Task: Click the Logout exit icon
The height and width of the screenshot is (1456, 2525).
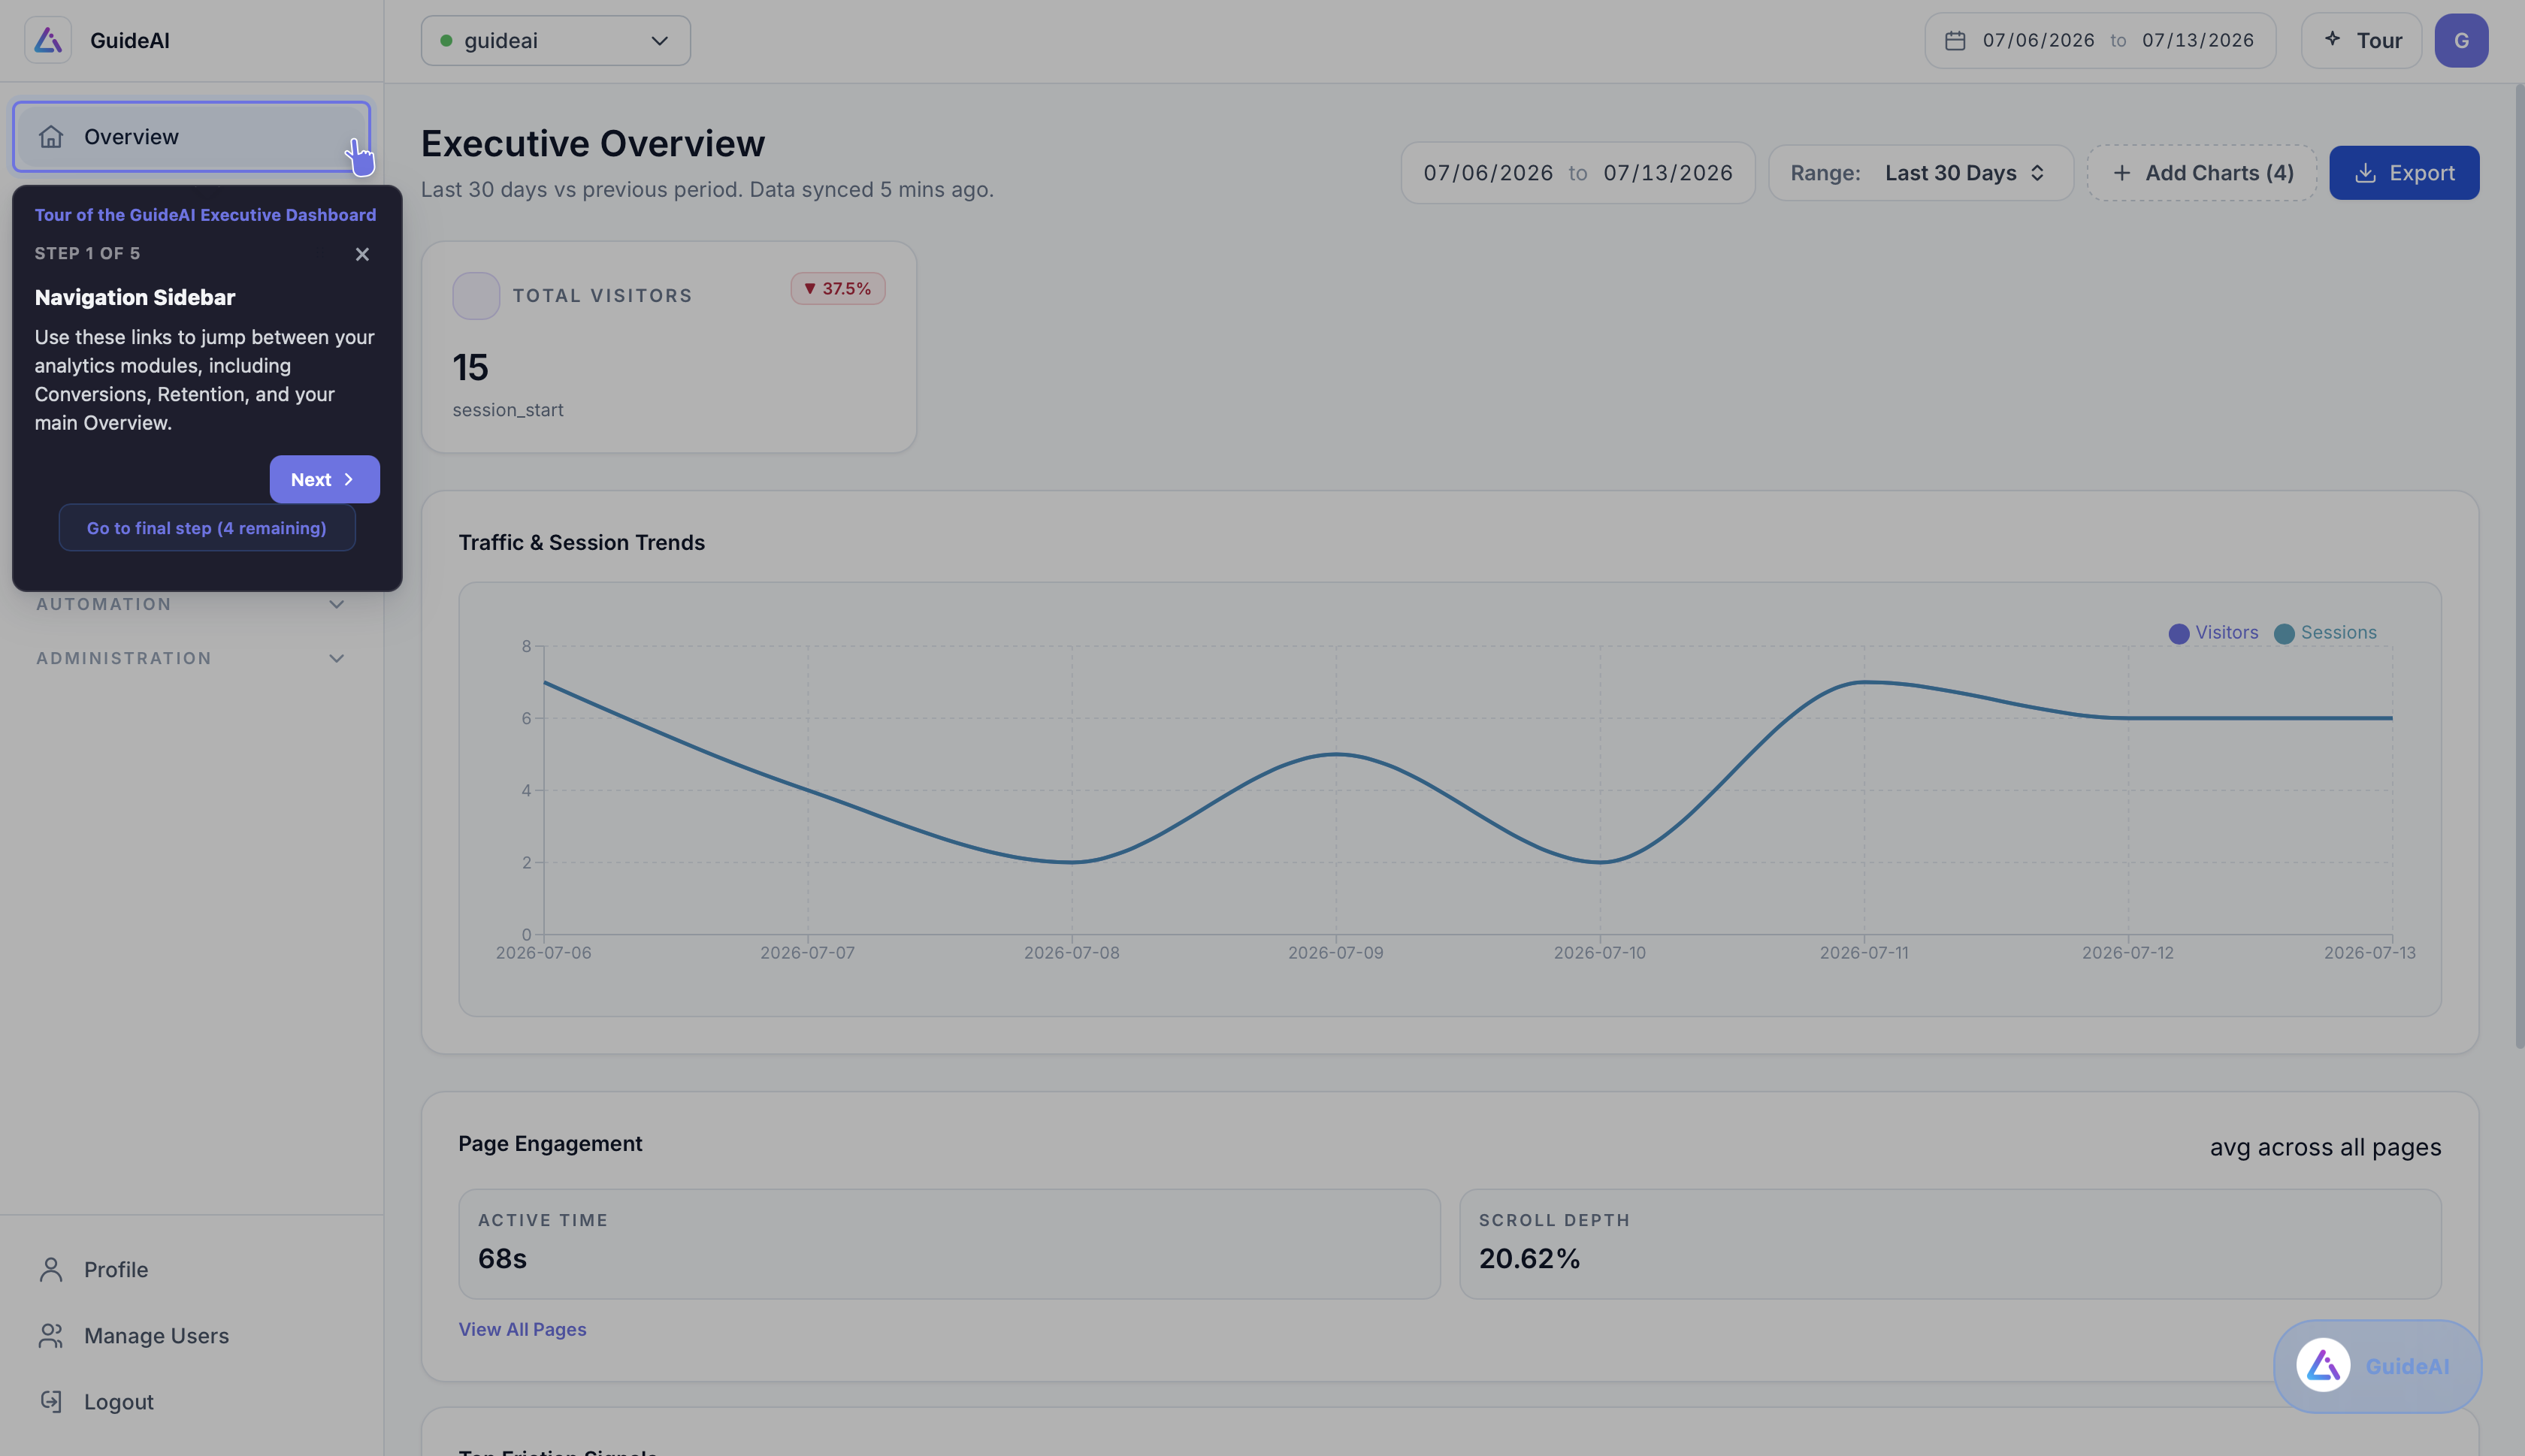Action: tap(51, 1401)
